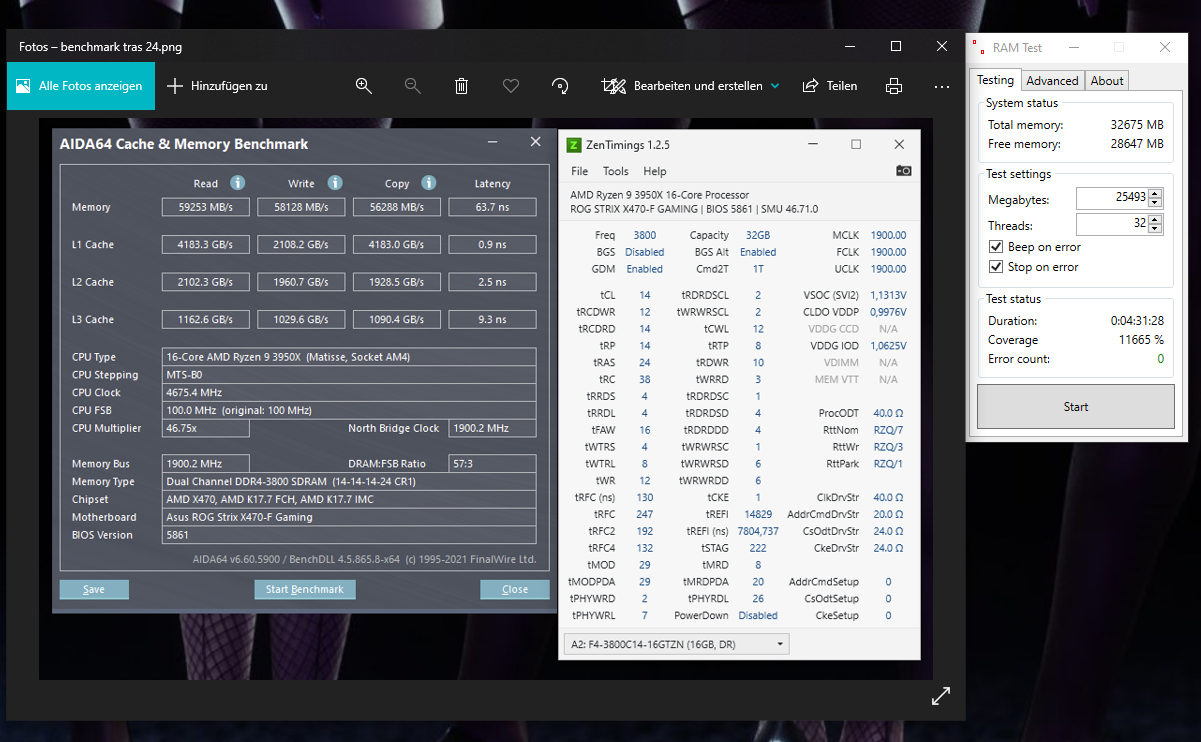Switch to the Testing tab in RAM Test
1201x742 pixels.
click(x=995, y=80)
